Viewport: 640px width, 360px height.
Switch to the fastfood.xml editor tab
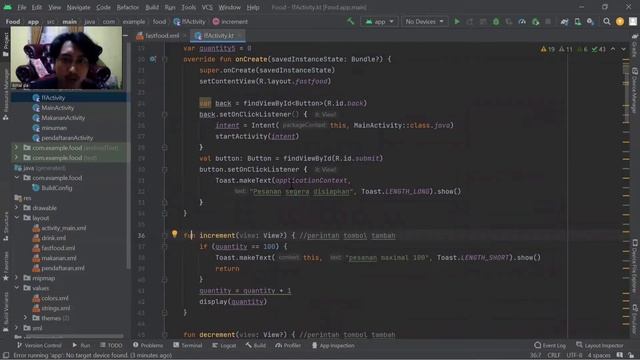162,36
